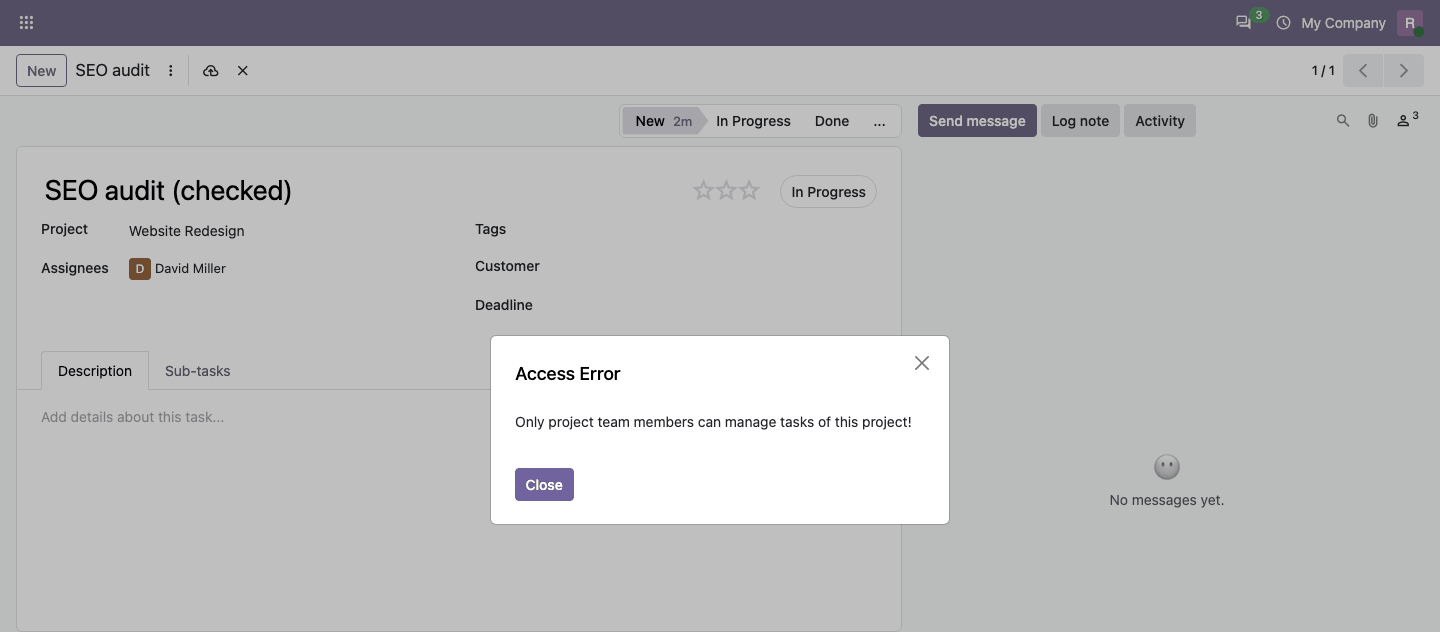Open the conversations messages icon
Image resolution: width=1440 pixels, height=632 pixels.
click(1243, 22)
